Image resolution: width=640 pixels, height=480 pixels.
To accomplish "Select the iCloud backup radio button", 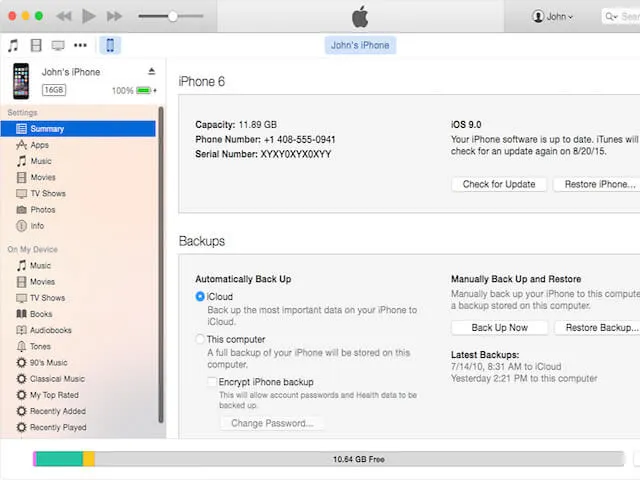I will point(200,297).
